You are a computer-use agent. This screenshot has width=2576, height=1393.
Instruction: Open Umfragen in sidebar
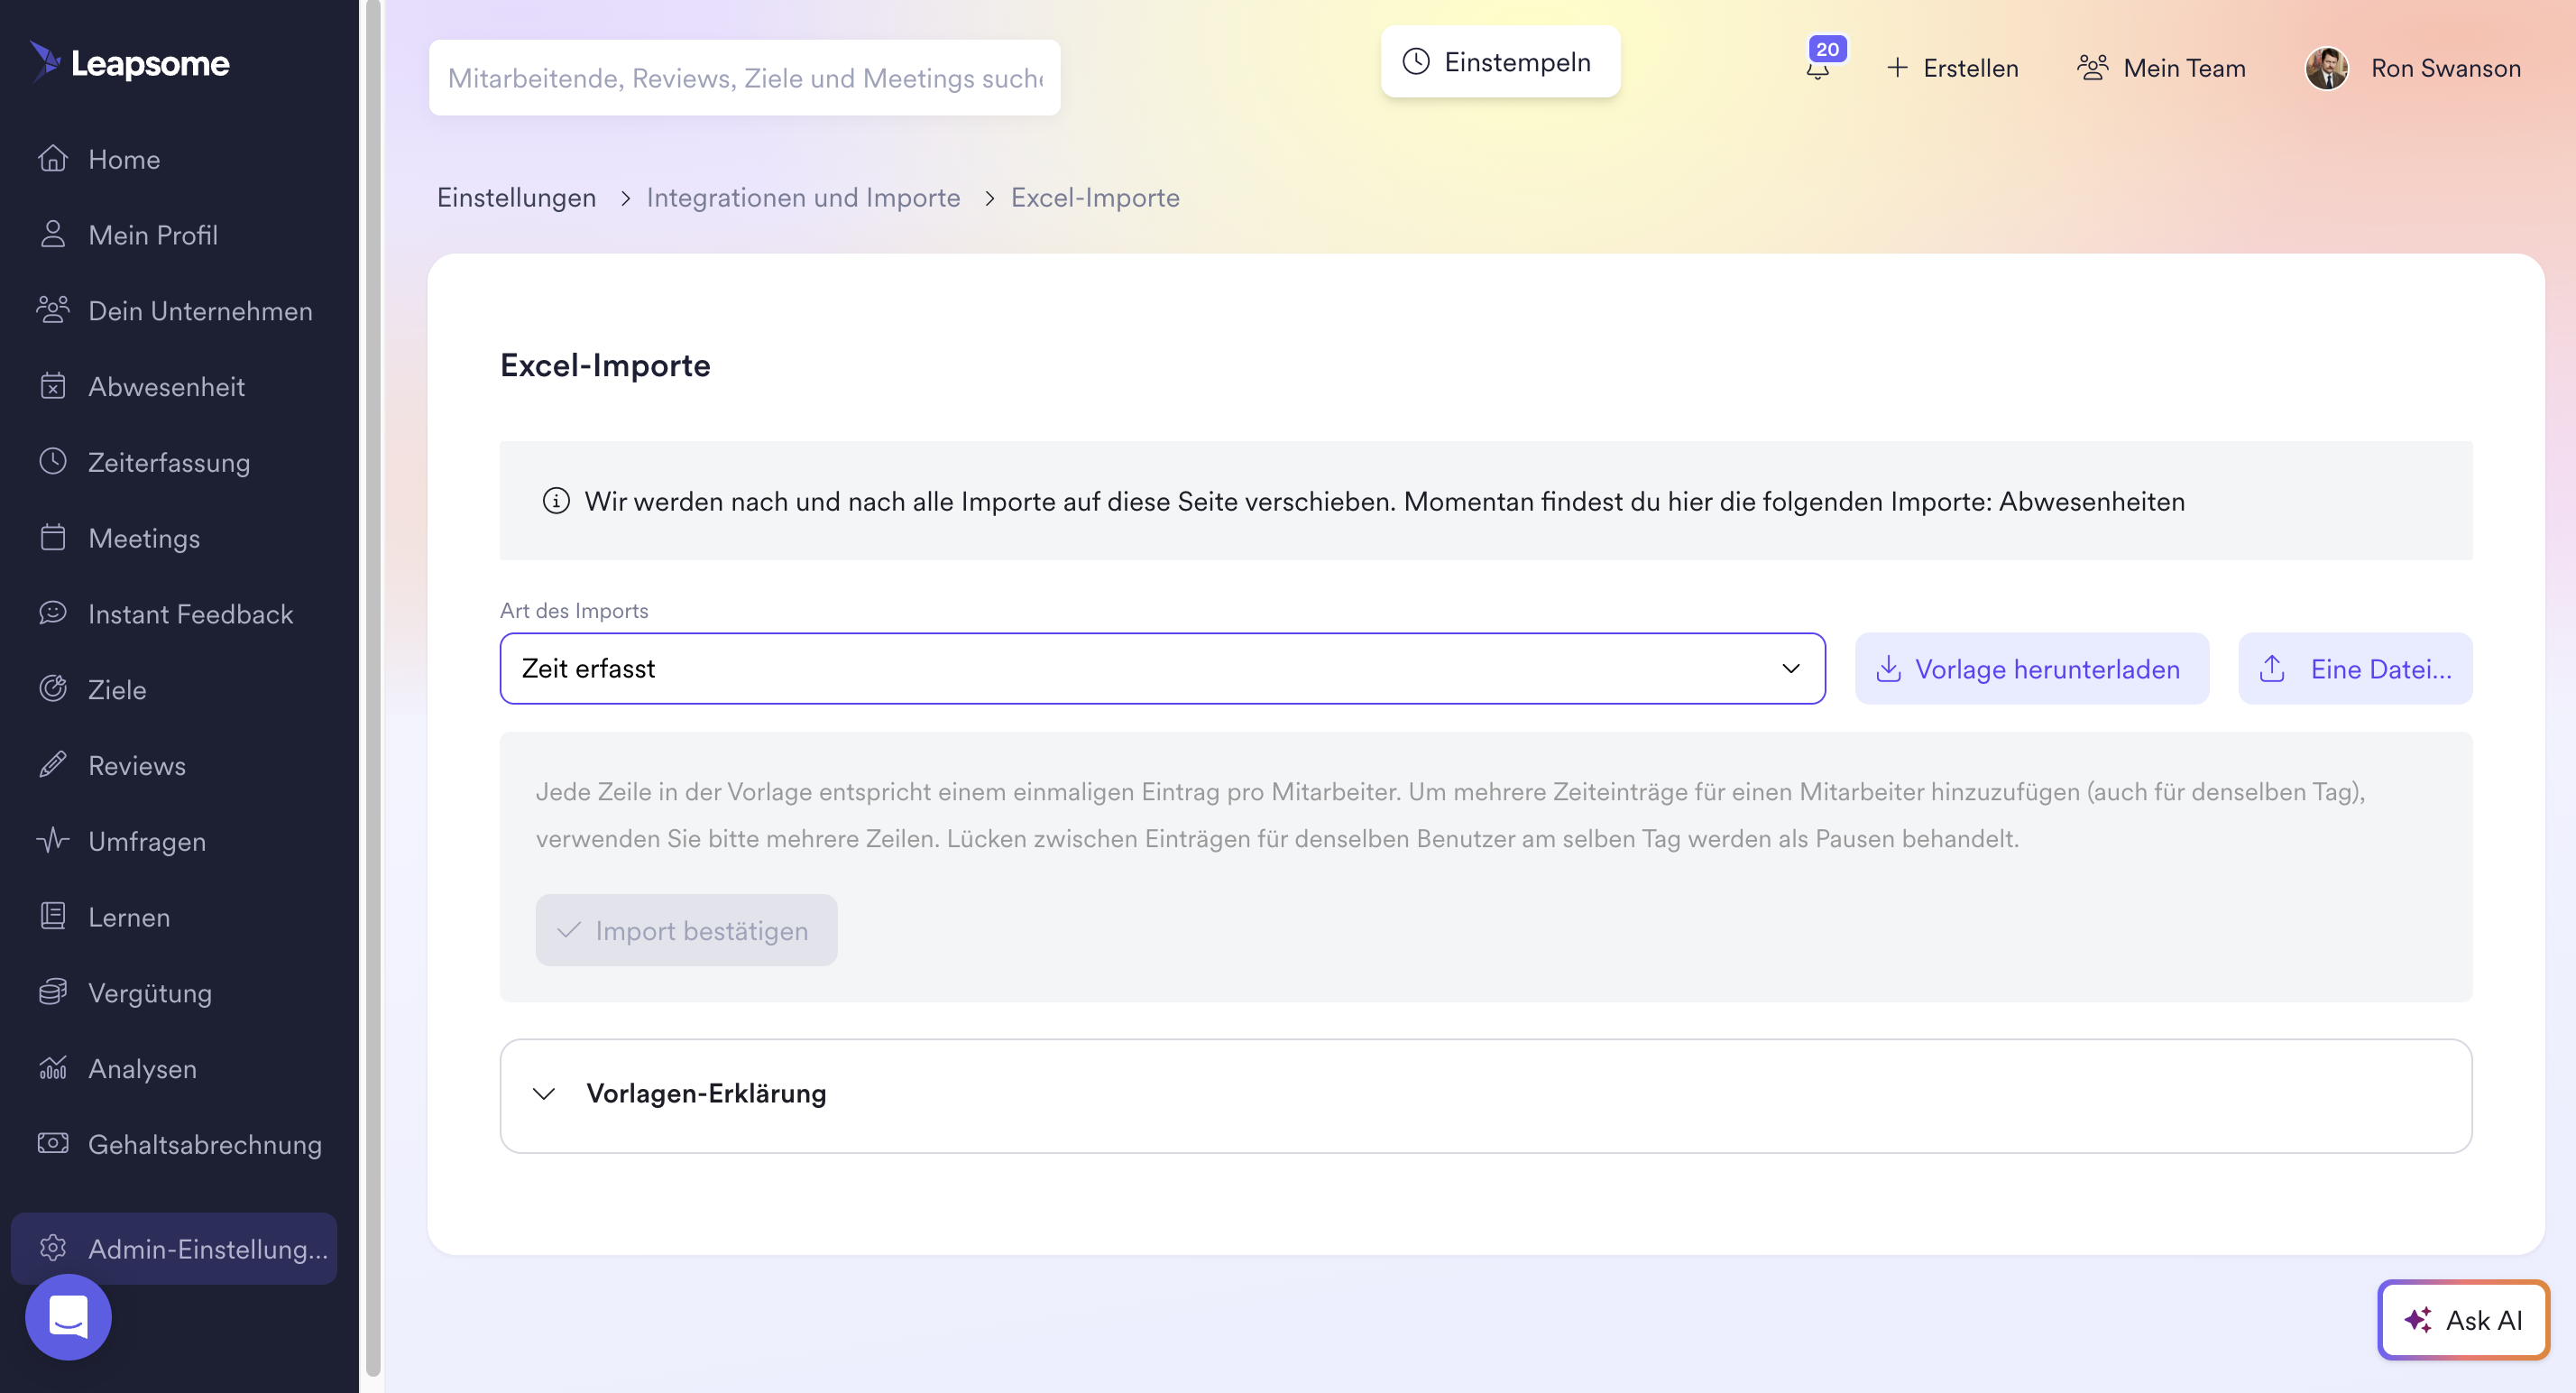pos(174,841)
